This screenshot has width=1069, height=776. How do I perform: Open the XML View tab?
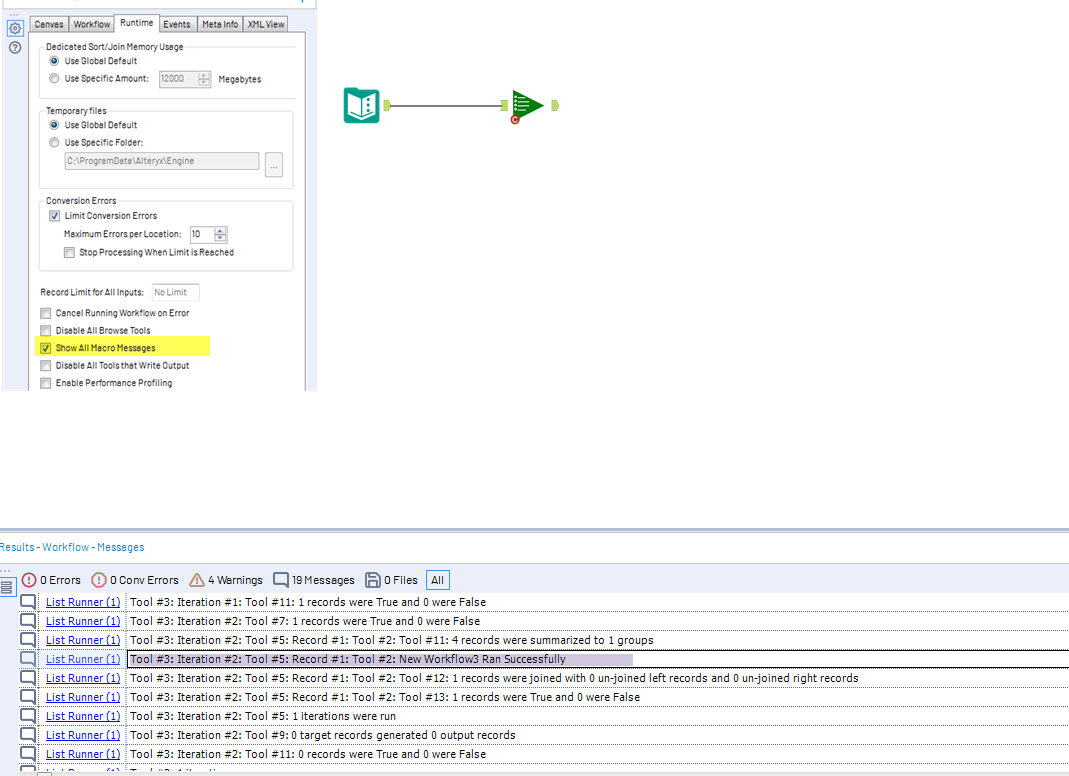(265, 23)
